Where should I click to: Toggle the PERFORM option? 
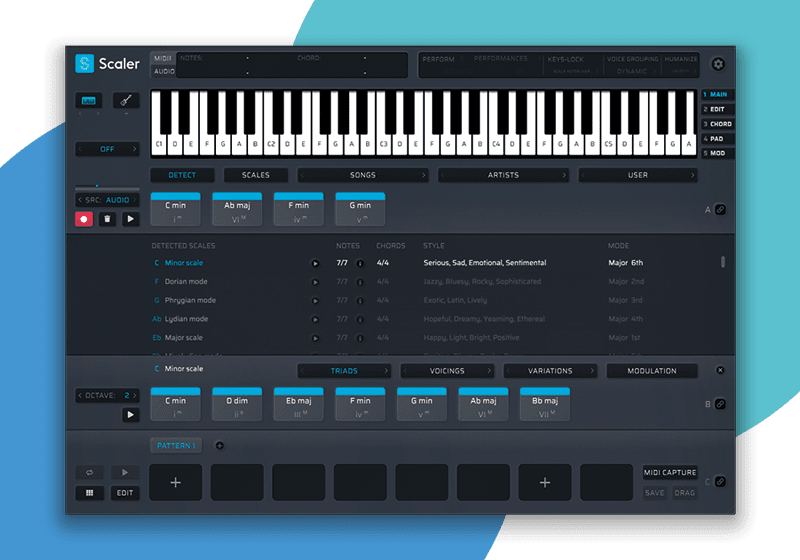438,59
